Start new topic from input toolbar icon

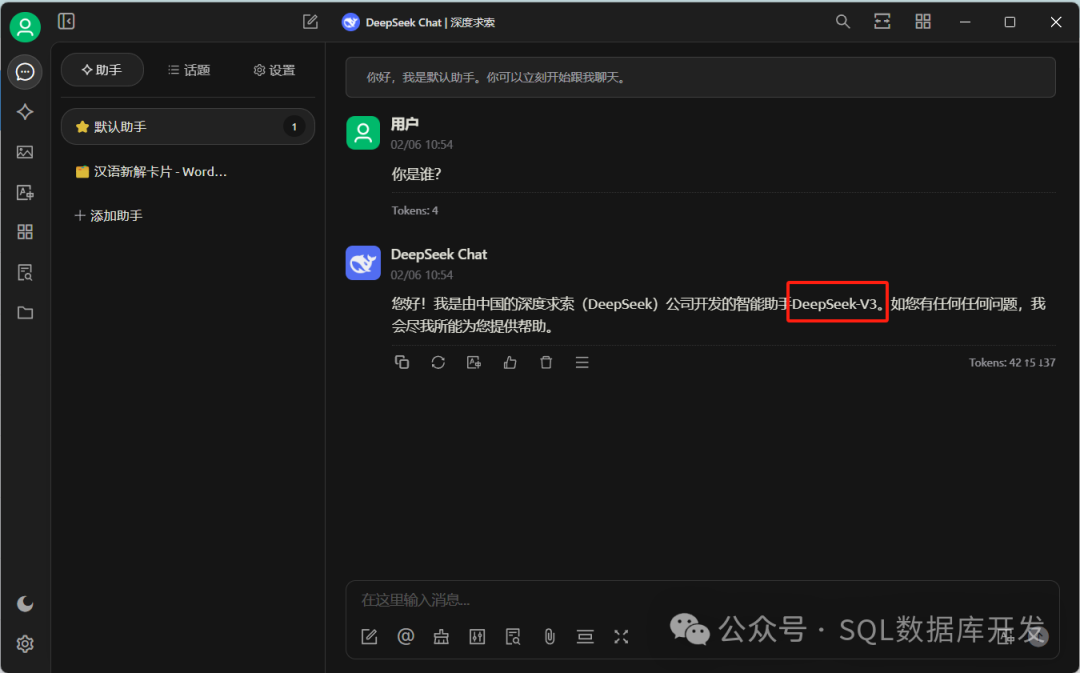[369, 636]
